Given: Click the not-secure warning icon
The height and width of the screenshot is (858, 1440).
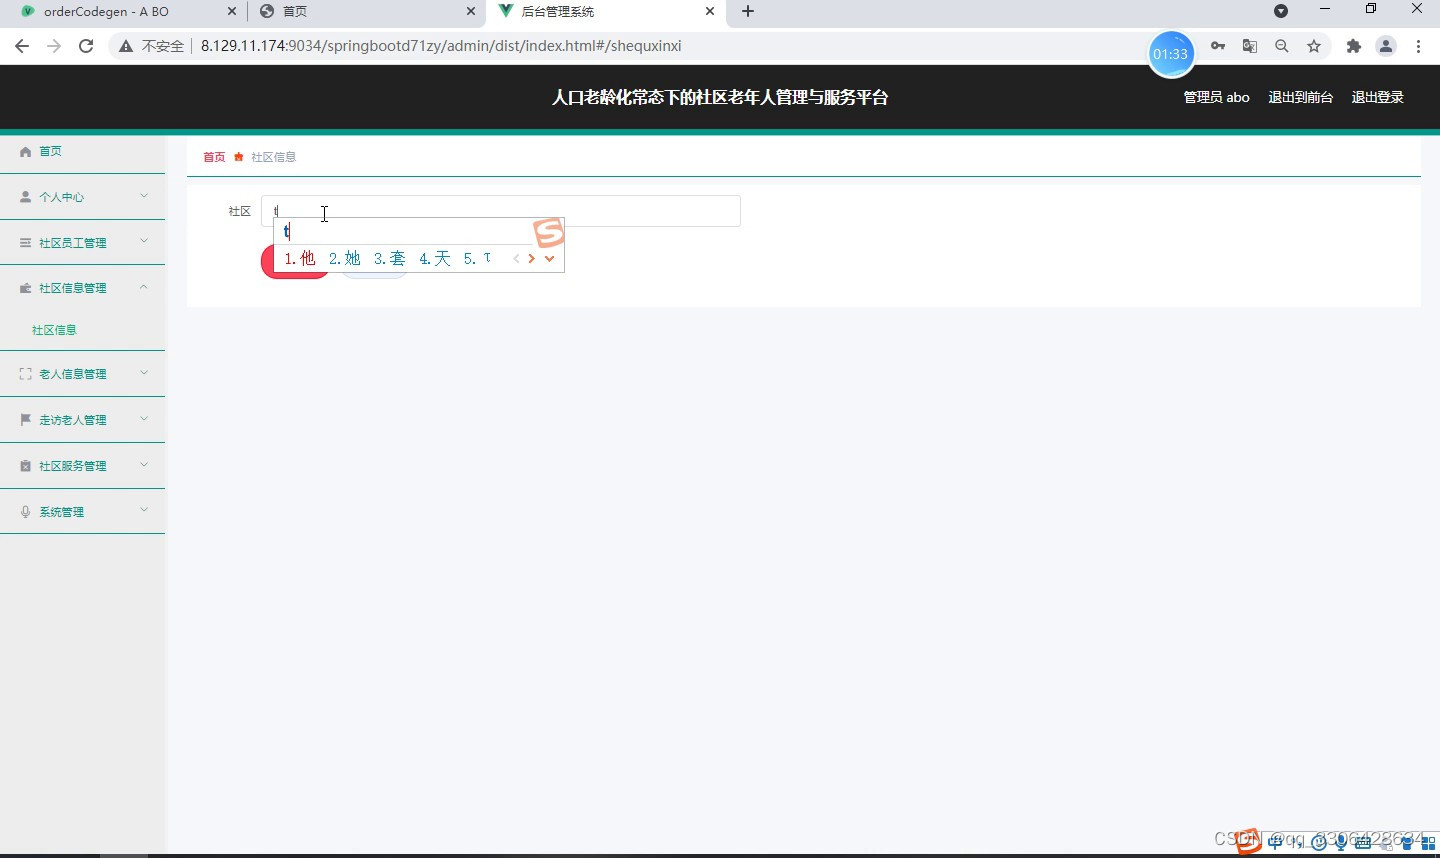Looking at the screenshot, I should [126, 46].
